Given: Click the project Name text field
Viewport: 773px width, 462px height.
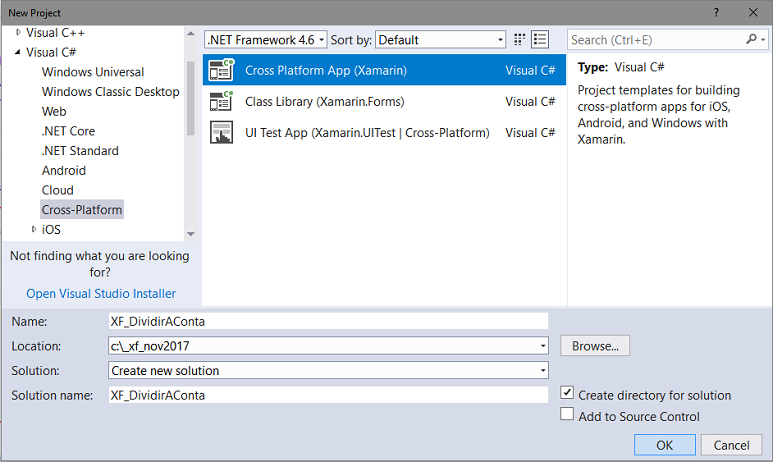Looking at the screenshot, I should pyautogui.click(x=328, y=321).
